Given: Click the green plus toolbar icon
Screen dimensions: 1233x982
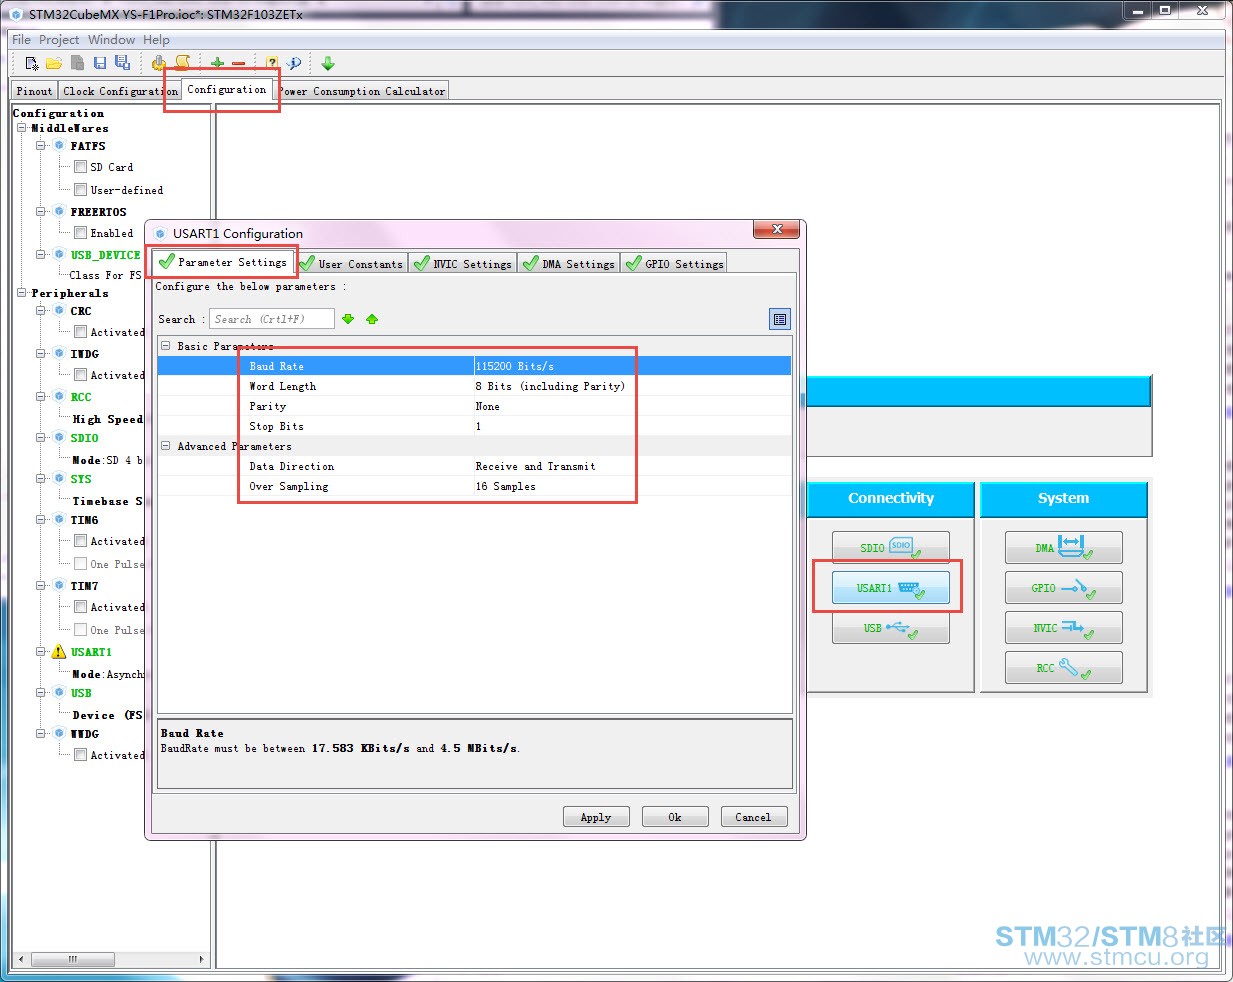Looking at the screenshot, I should click(x=217, y=63).
